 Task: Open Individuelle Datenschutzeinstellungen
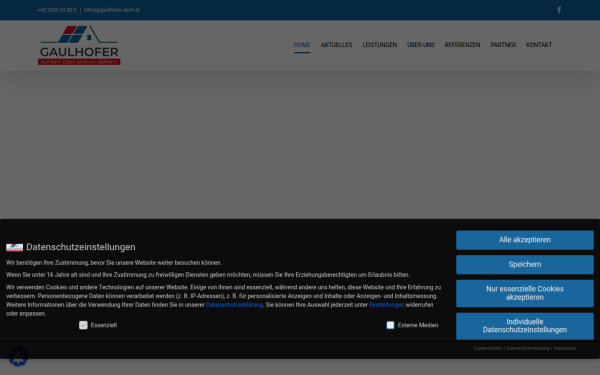525,326
